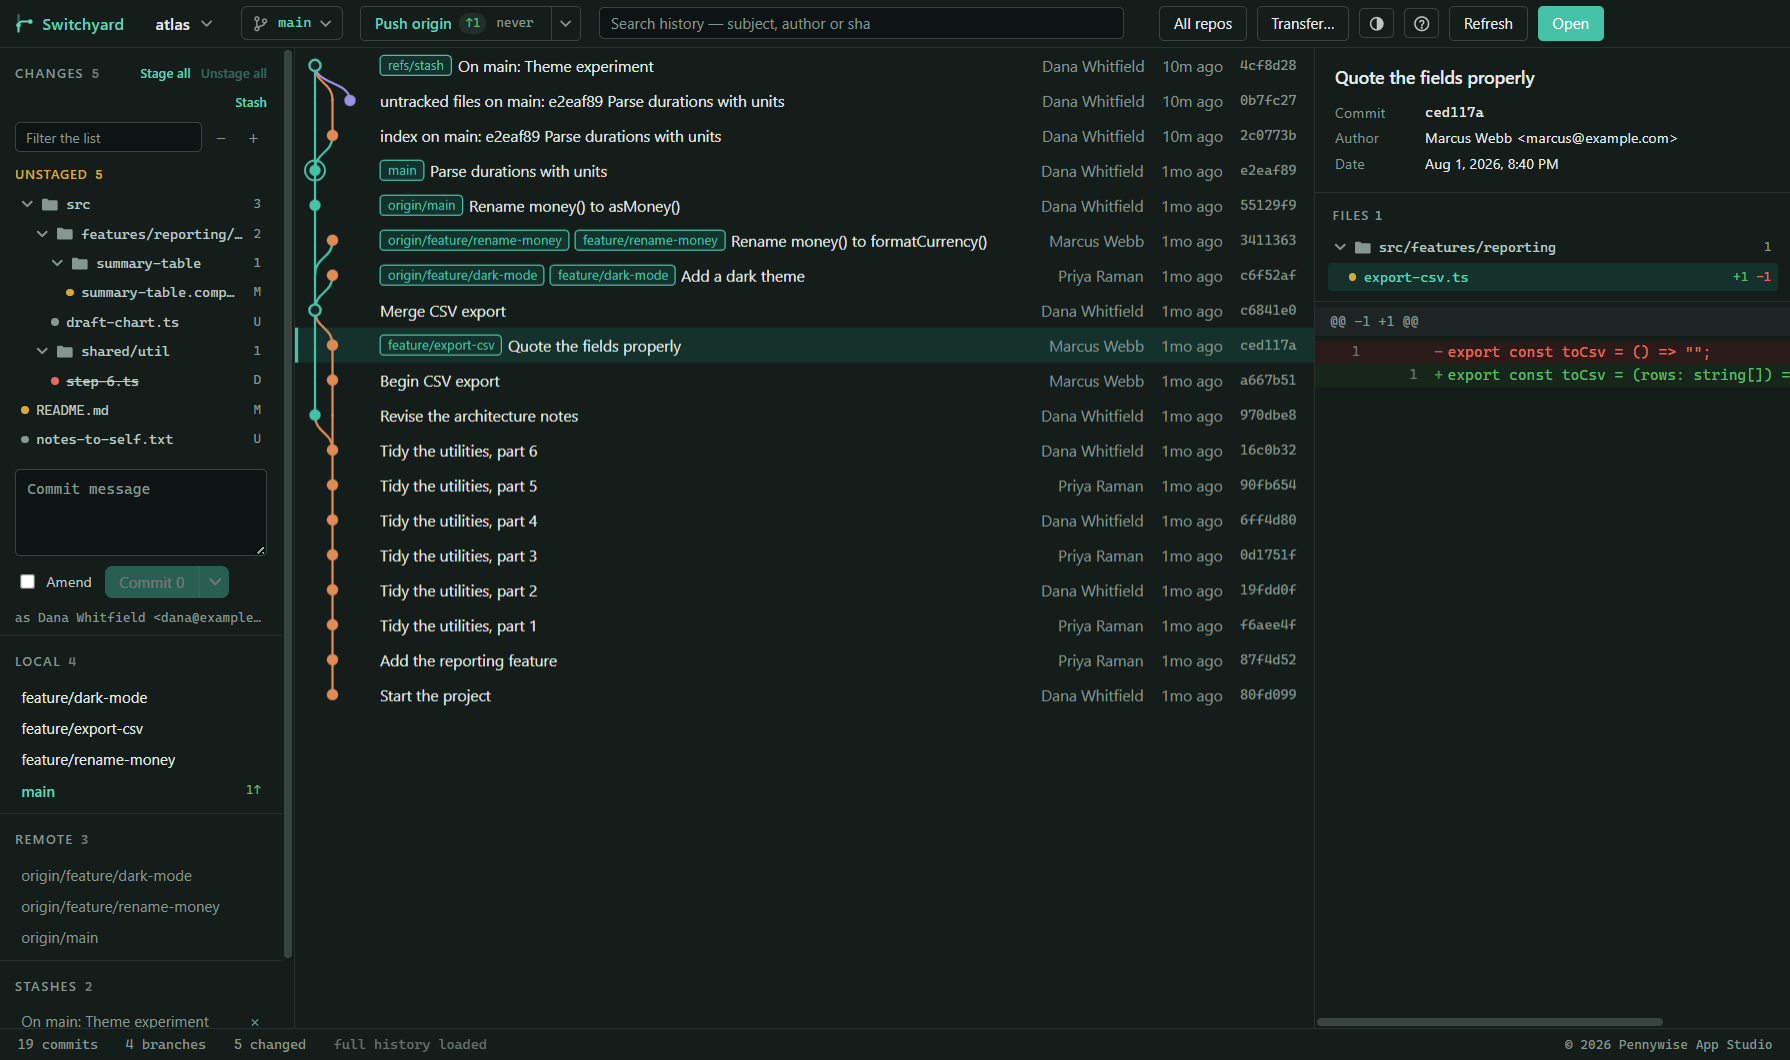
Task: Select the export-csv.ts file row
Action: [x=1554, y=277]
